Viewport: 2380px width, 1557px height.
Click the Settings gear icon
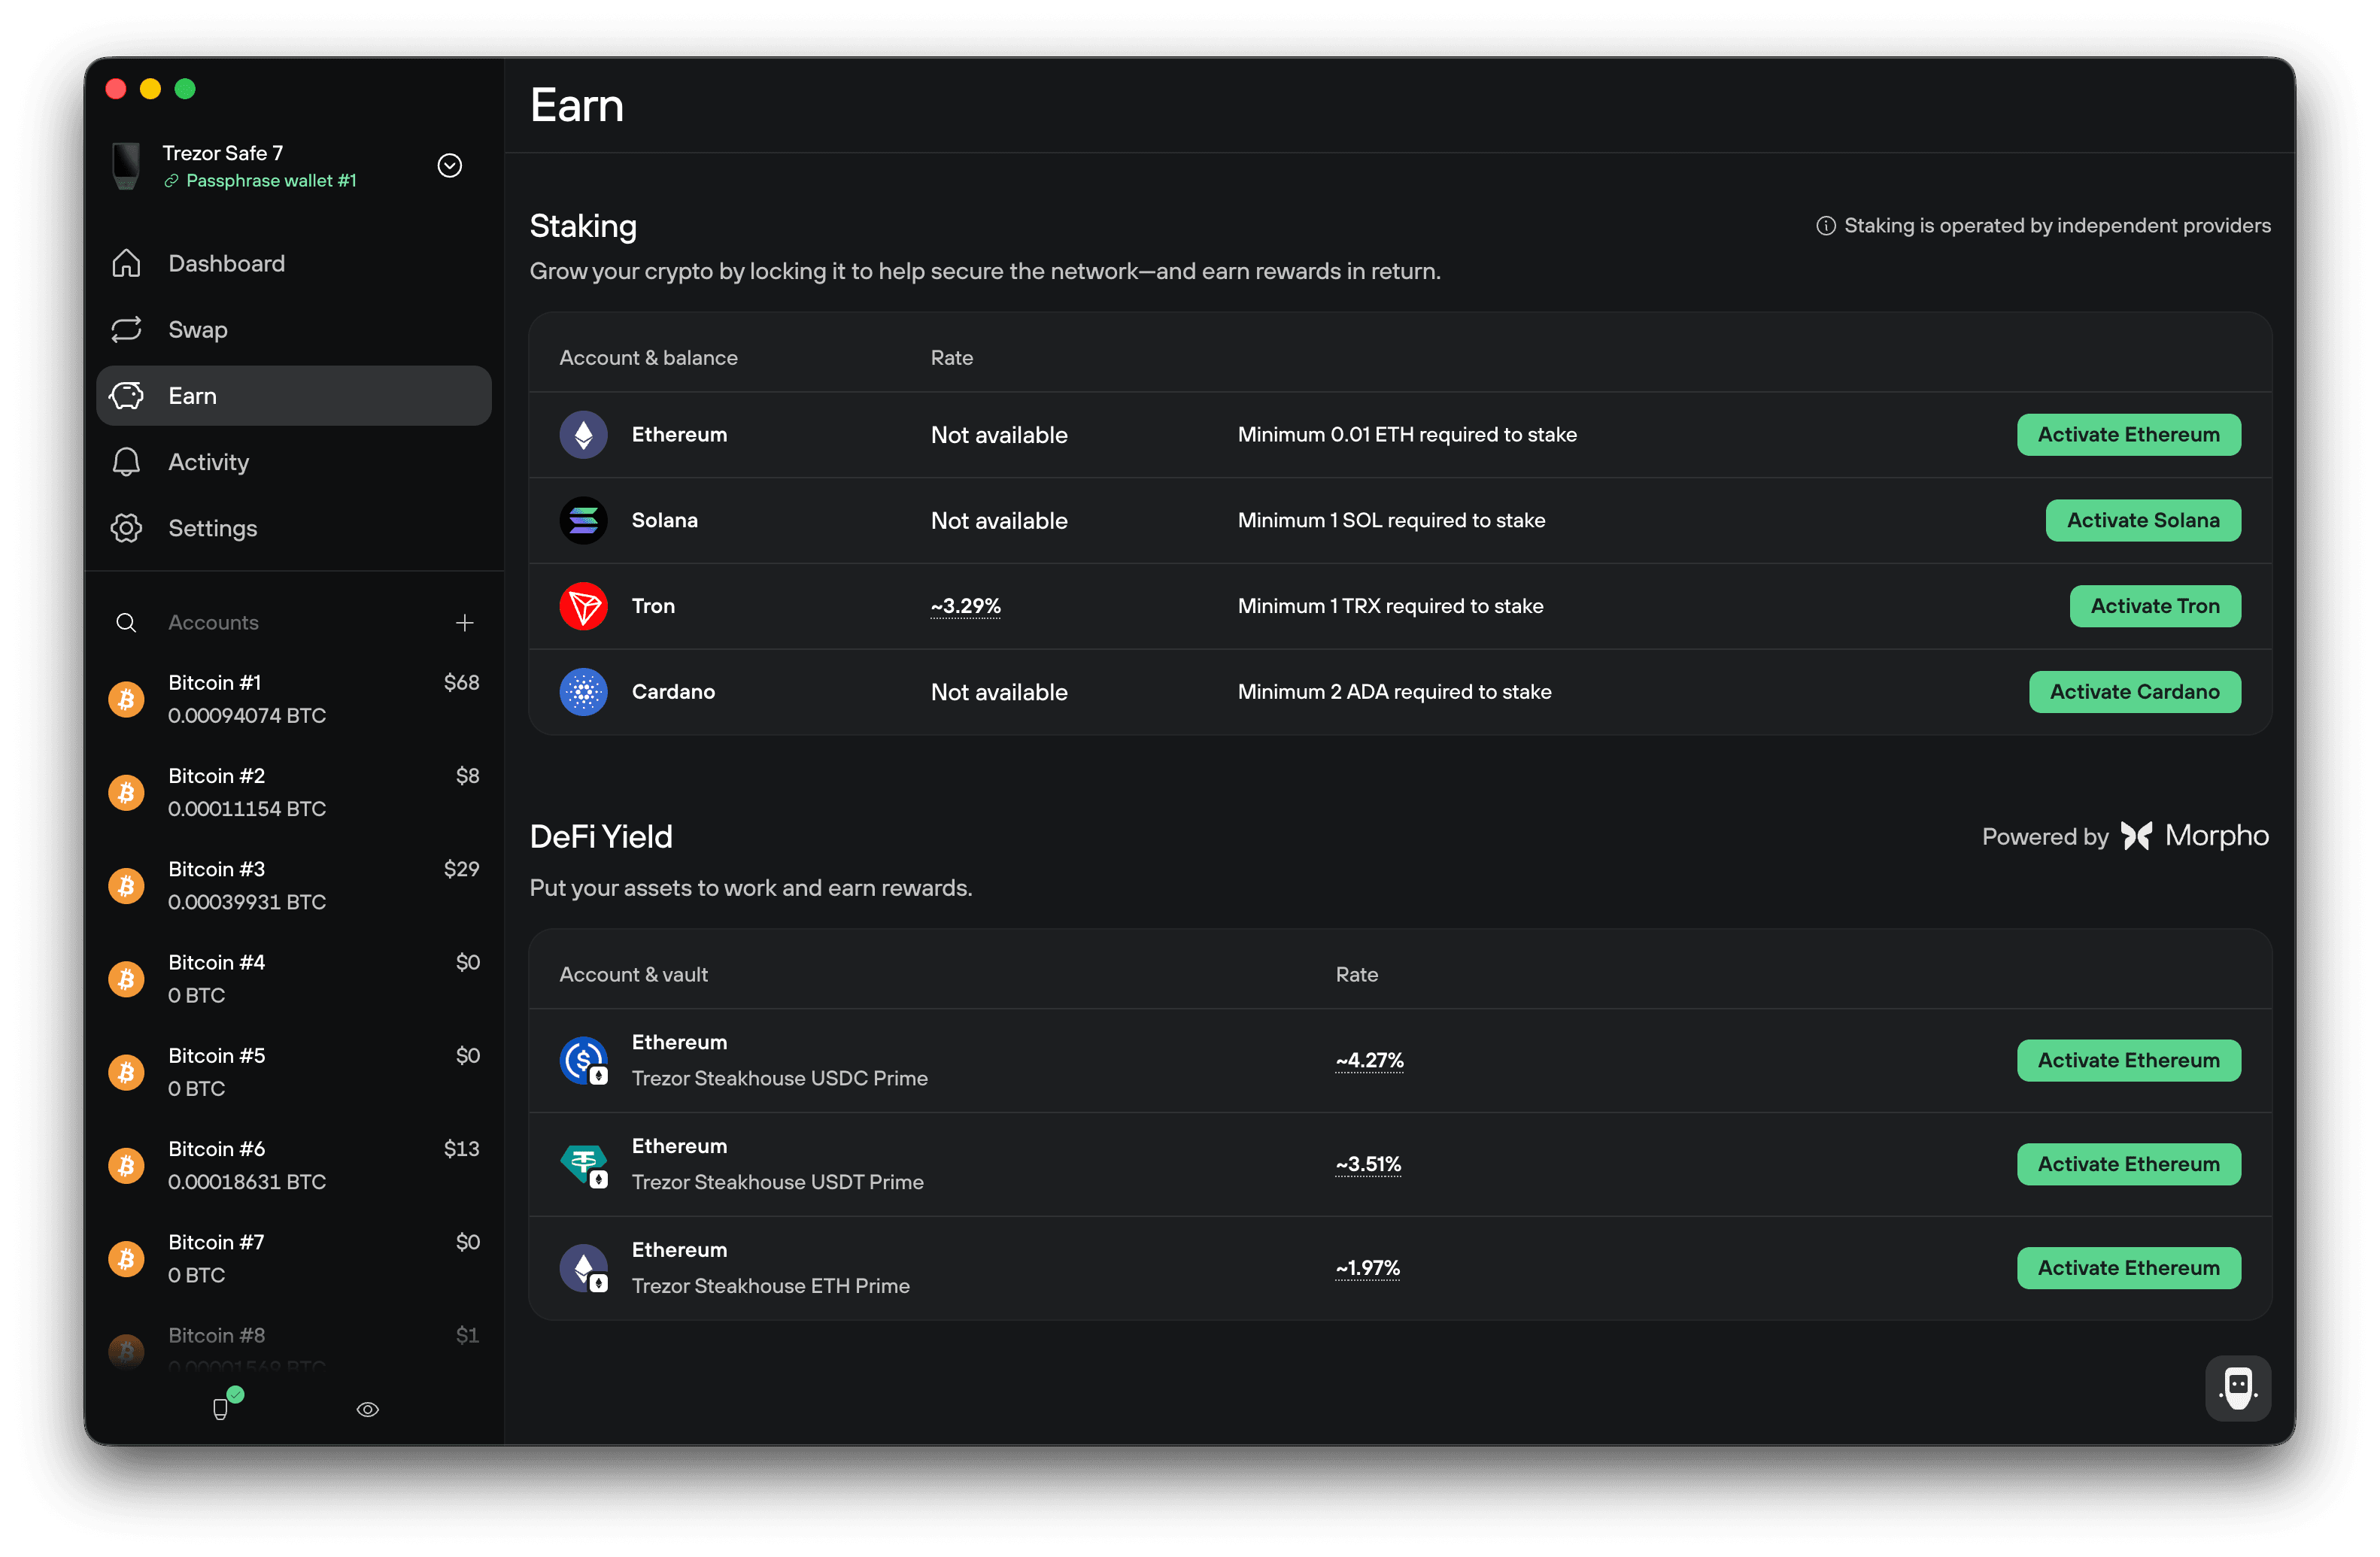click(x=126, y=527)
